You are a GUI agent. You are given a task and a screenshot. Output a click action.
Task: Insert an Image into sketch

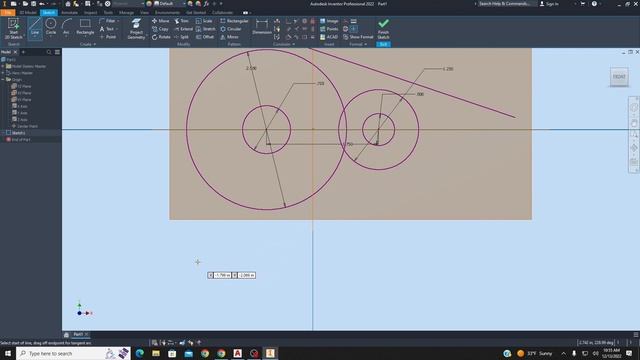tap(329, 21)
